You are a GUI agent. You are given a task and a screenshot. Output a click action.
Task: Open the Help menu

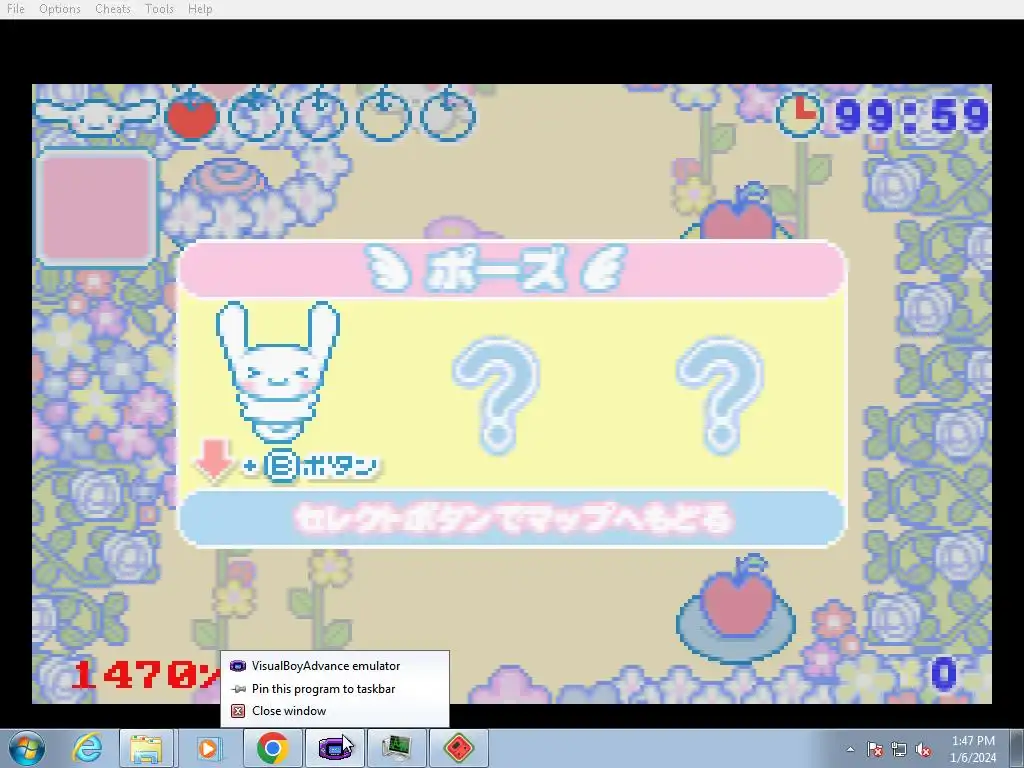pyautogui.click(x=200, y=9)
